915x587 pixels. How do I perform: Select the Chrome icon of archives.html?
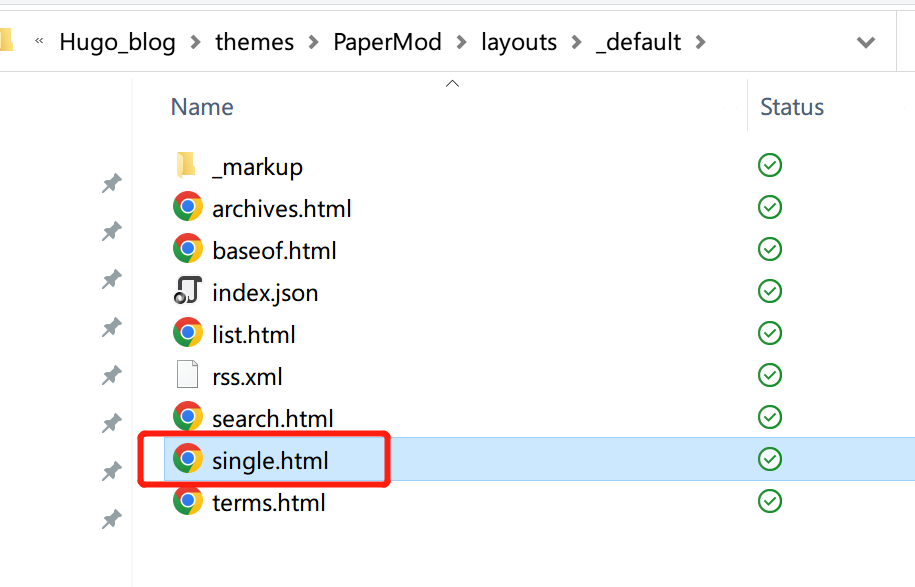click(x=188, y=207)
